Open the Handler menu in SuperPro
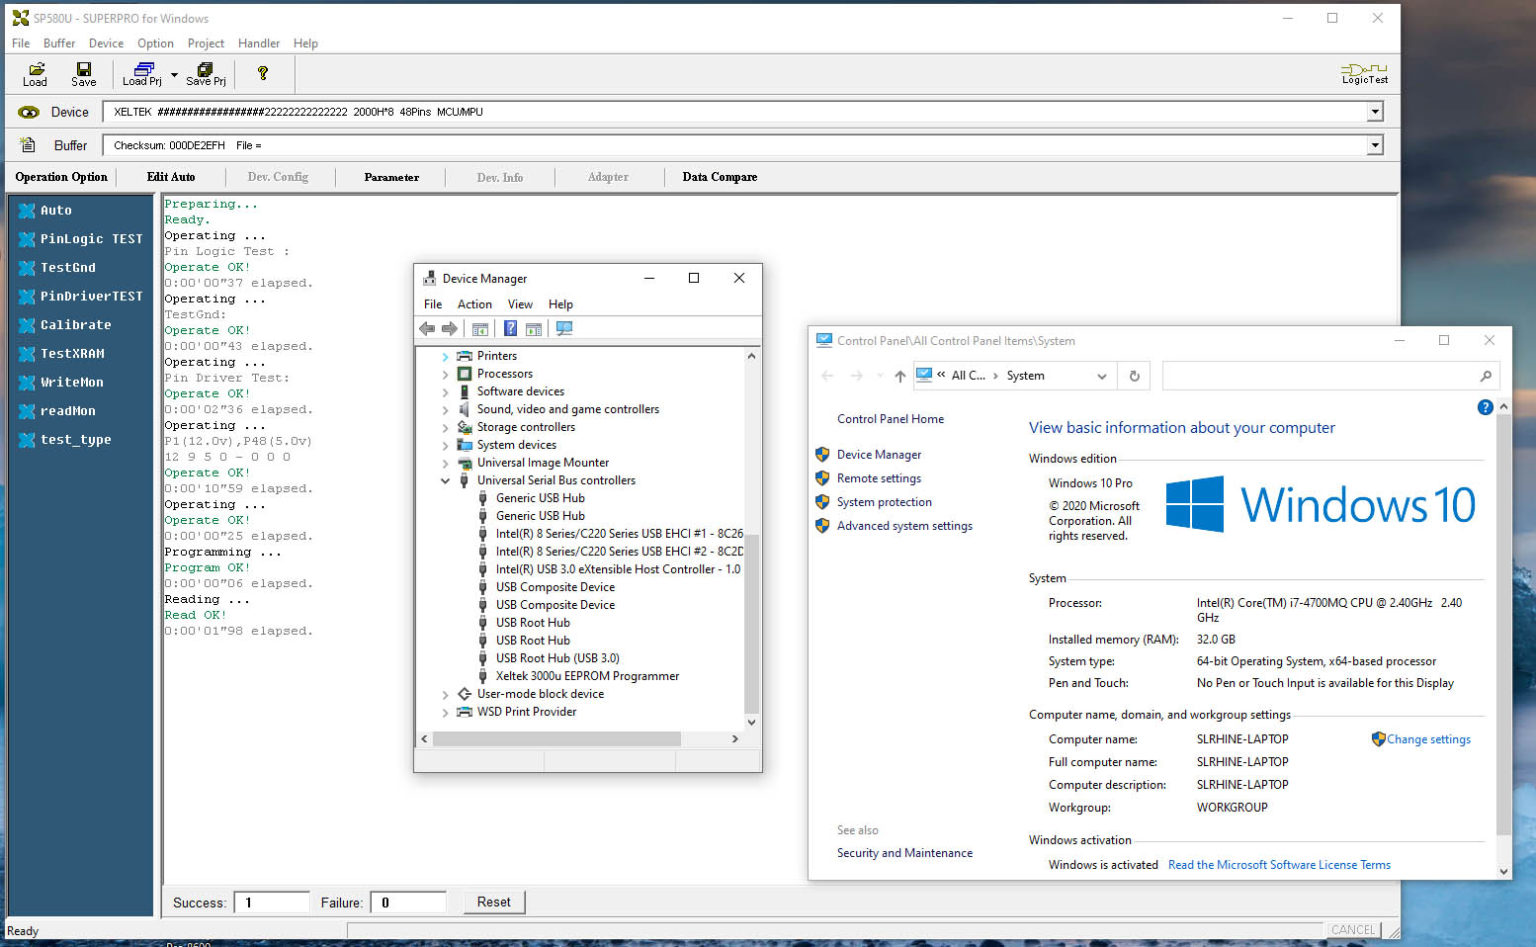1536x947 pixels. (x=259, y=43)
